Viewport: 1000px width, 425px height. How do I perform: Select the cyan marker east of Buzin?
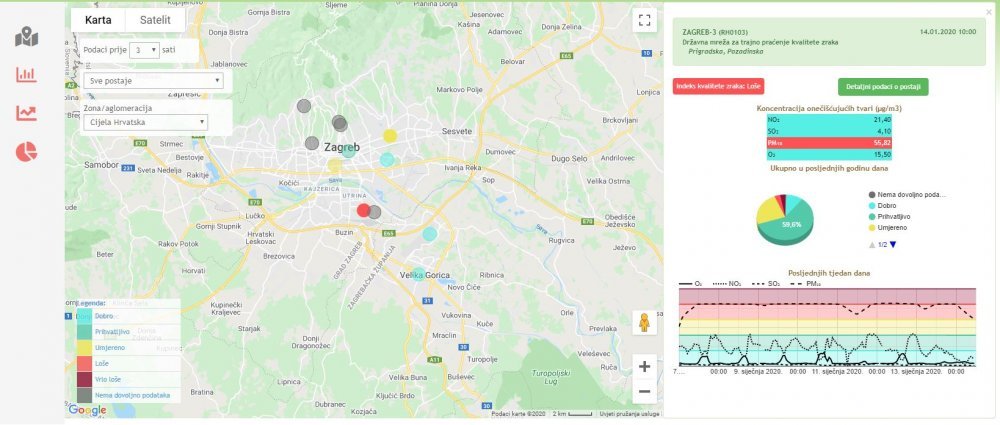(430, 234)
